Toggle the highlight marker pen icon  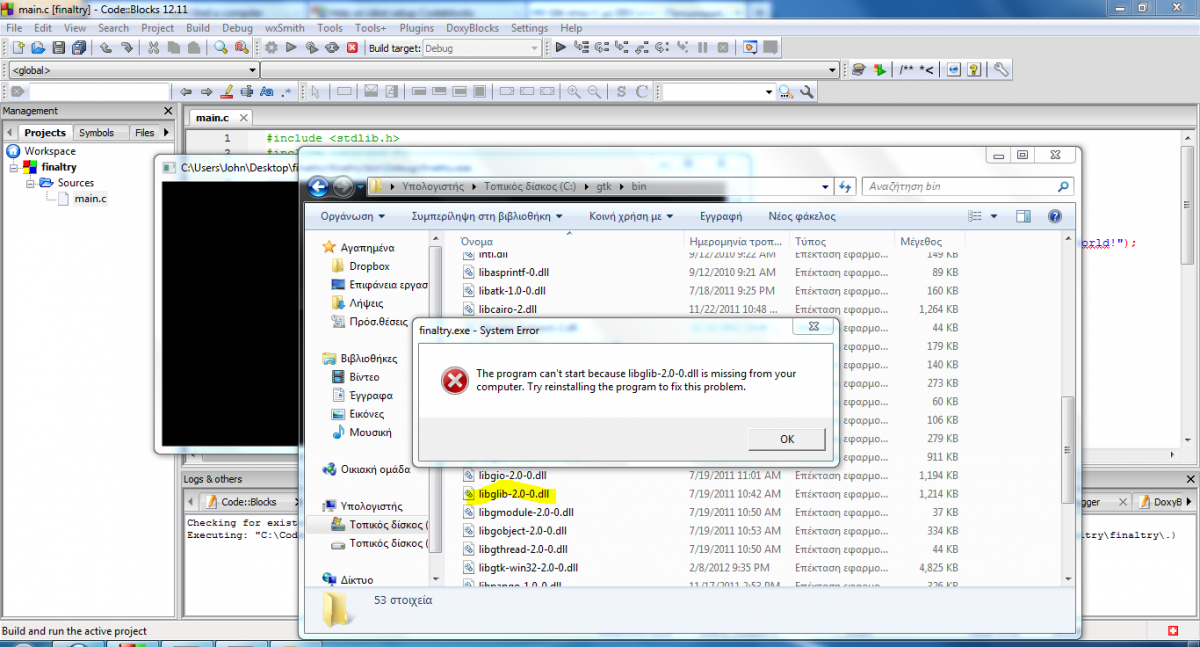click(x=226, y=91)
